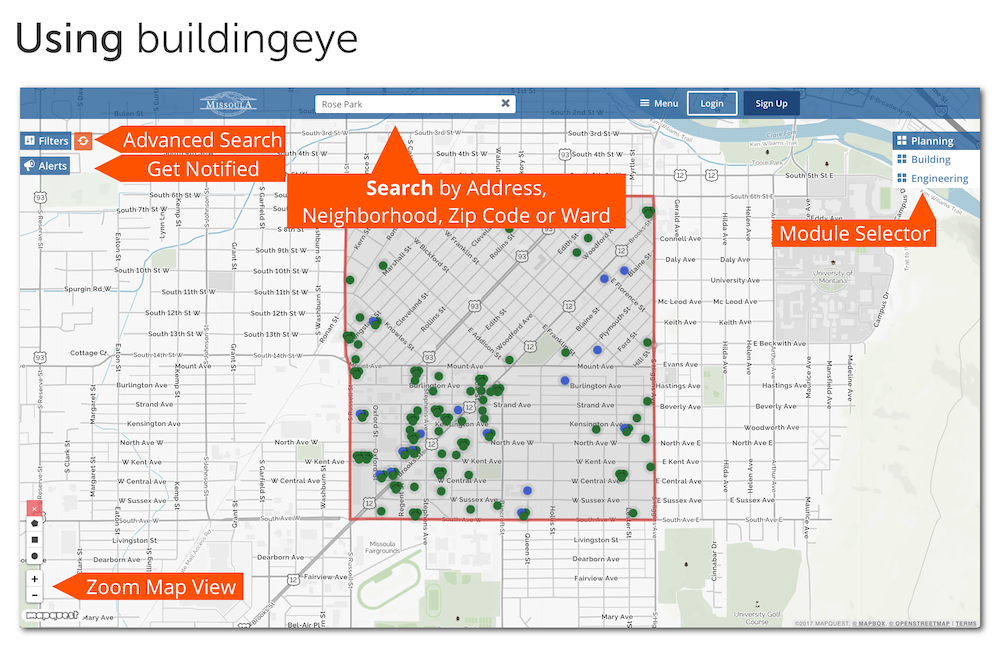Open the Terms link in map attribution
This screenshot has width=1000, height=665.
tap(966, 624)
